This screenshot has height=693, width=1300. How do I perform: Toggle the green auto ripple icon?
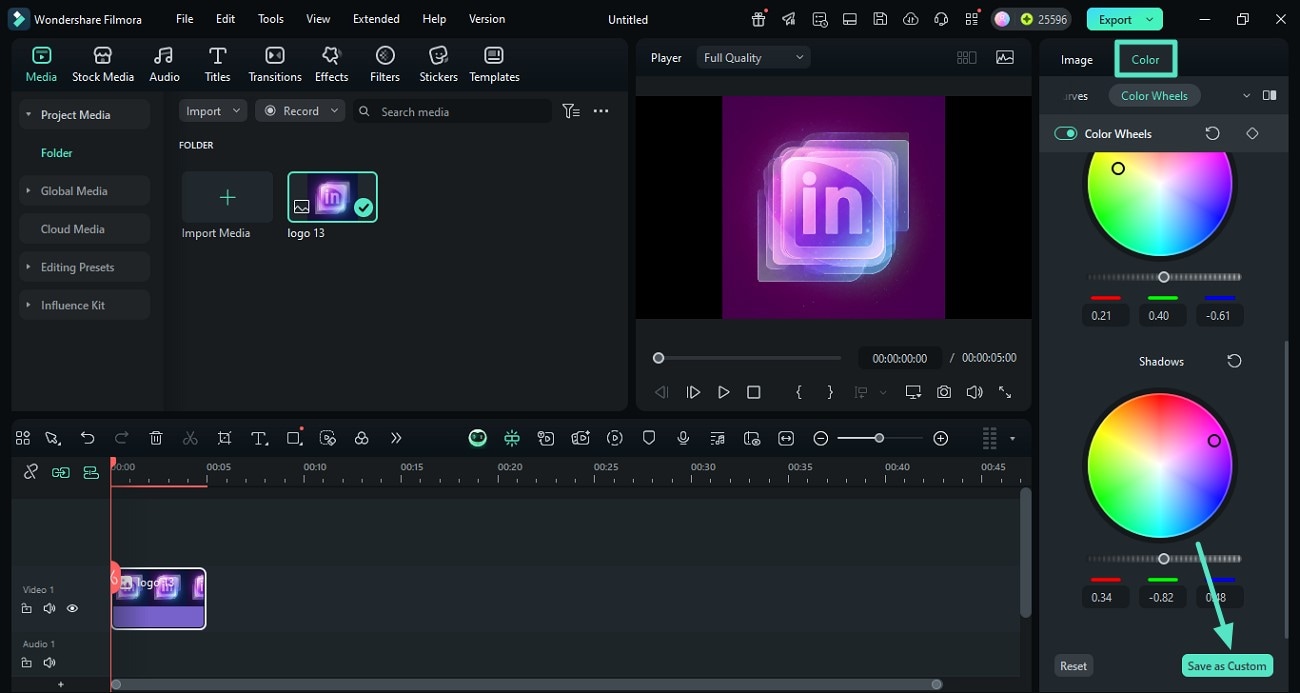pos(91,472)
